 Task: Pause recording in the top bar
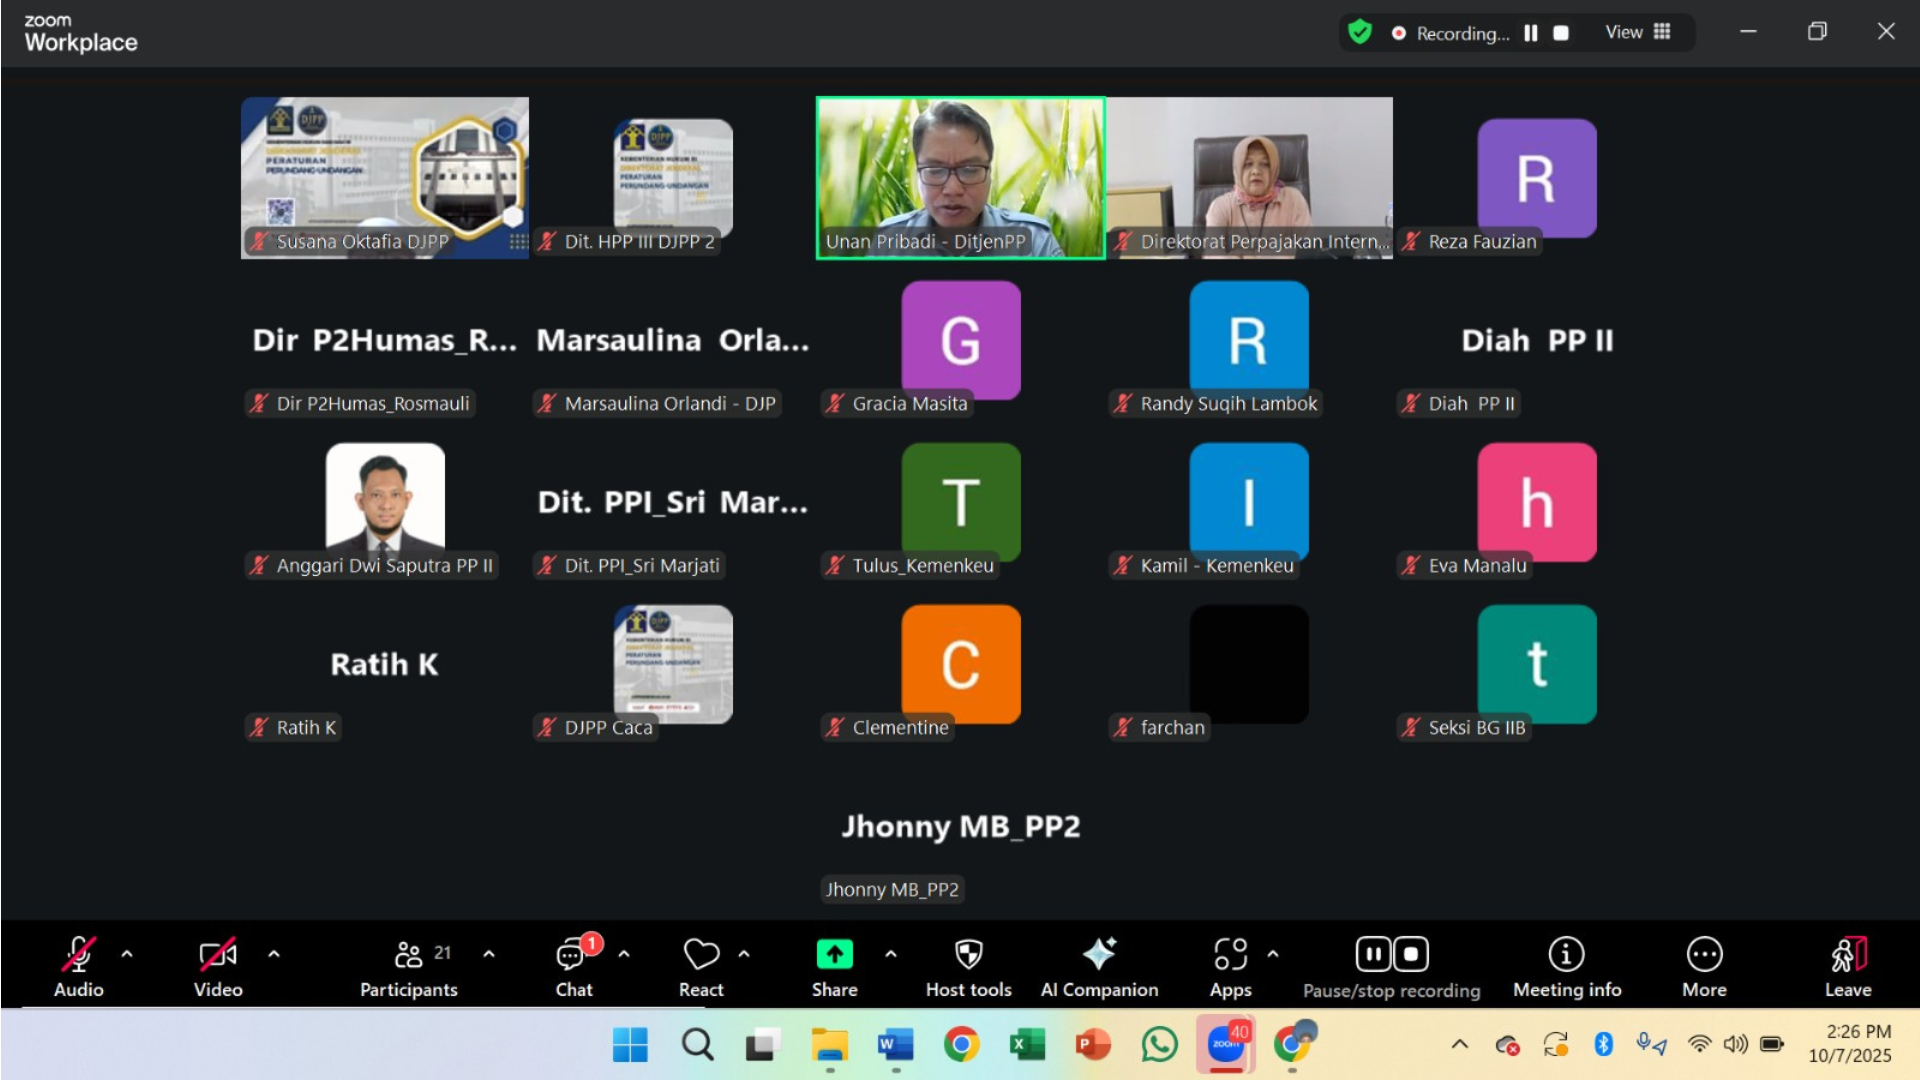click(1530, 33)
